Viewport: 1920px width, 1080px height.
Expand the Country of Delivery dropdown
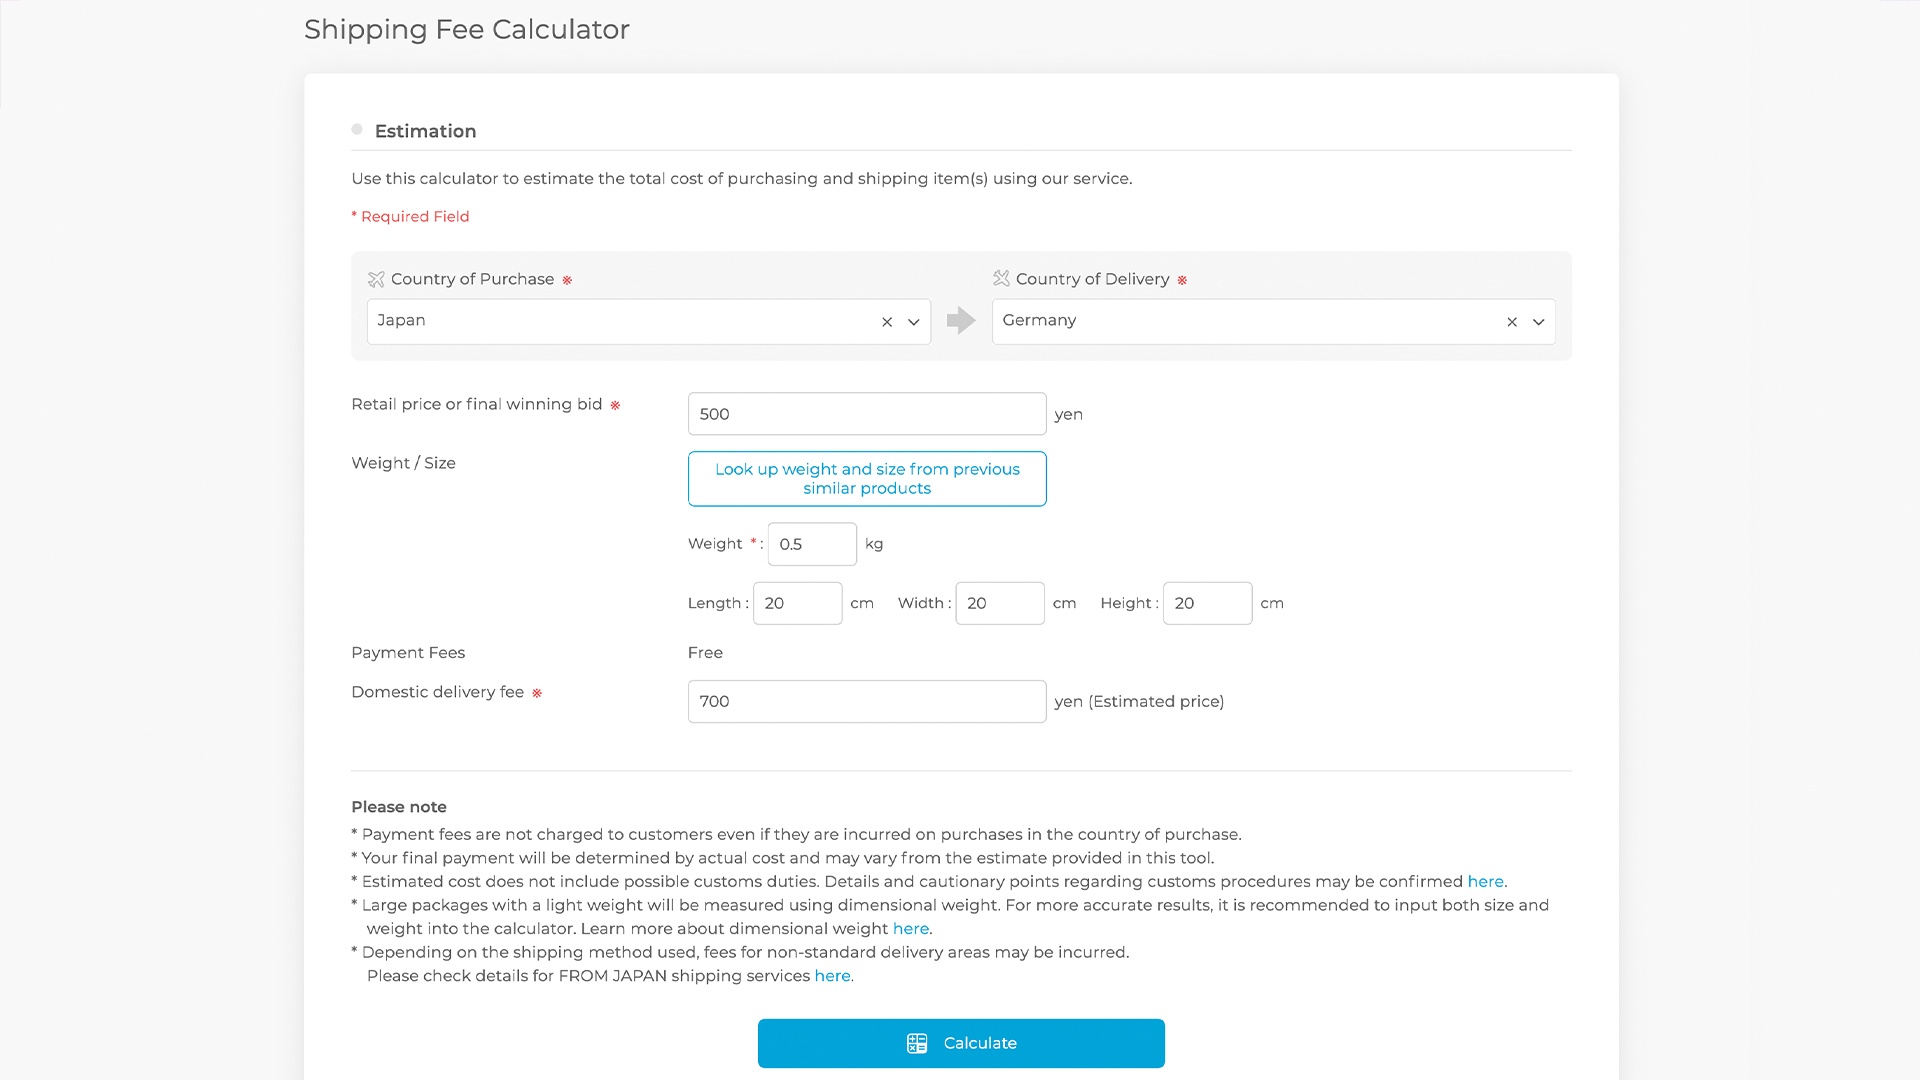click(1539, 322)
